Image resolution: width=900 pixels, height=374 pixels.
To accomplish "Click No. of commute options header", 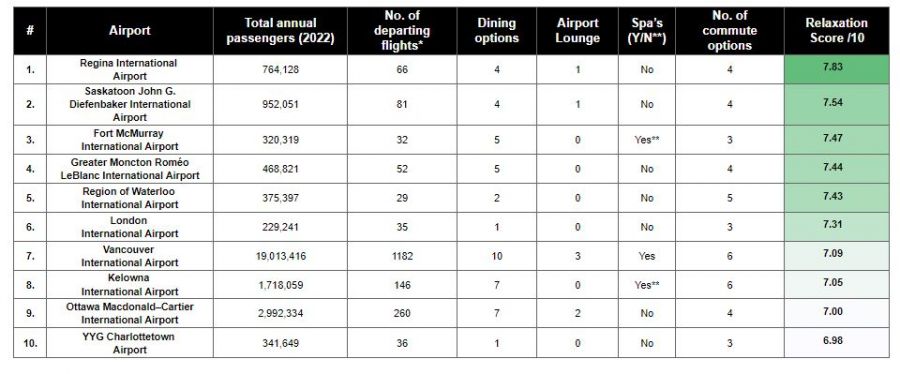I will click(730, 31).
